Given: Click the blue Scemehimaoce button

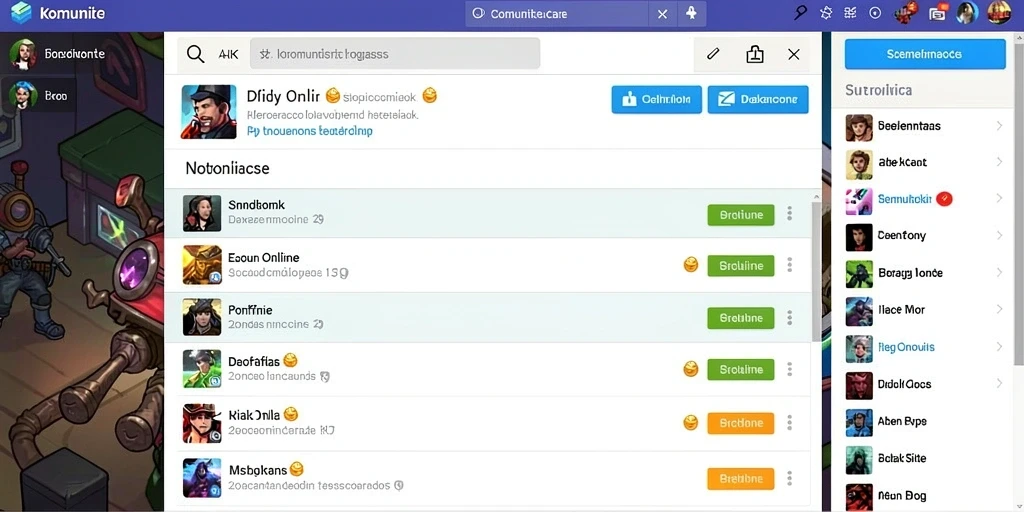Looking at the screenshot, I should tap(925, 54).
